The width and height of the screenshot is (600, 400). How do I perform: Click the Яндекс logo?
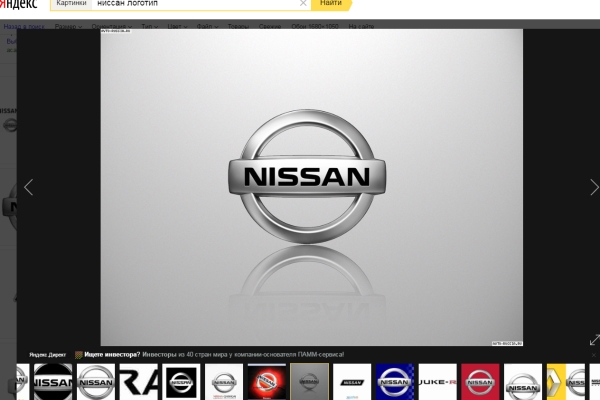click(x=18, y=3)
